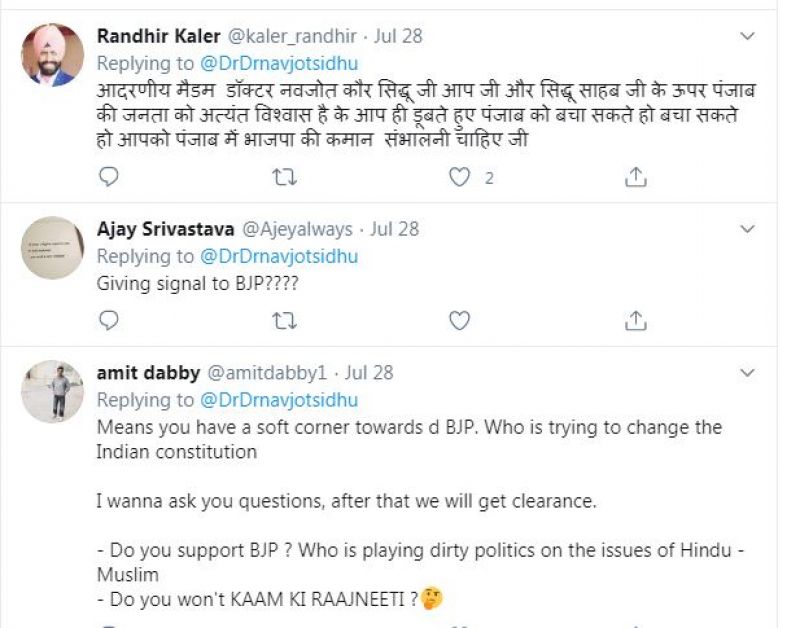Click amit dabby's profile photo
This screenshot has height=628, width=800.
pos(53,391)
